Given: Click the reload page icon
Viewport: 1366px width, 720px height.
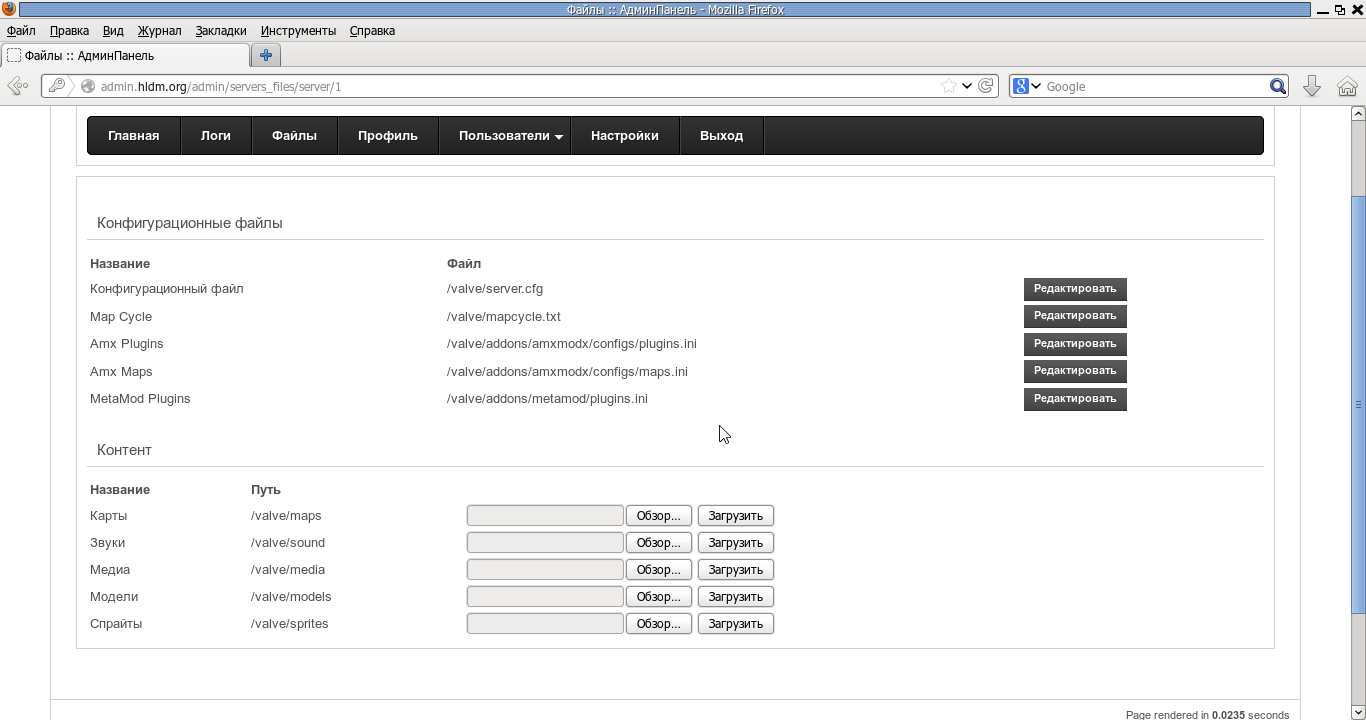Looking at the screenshot, I should tap(986, 86).
